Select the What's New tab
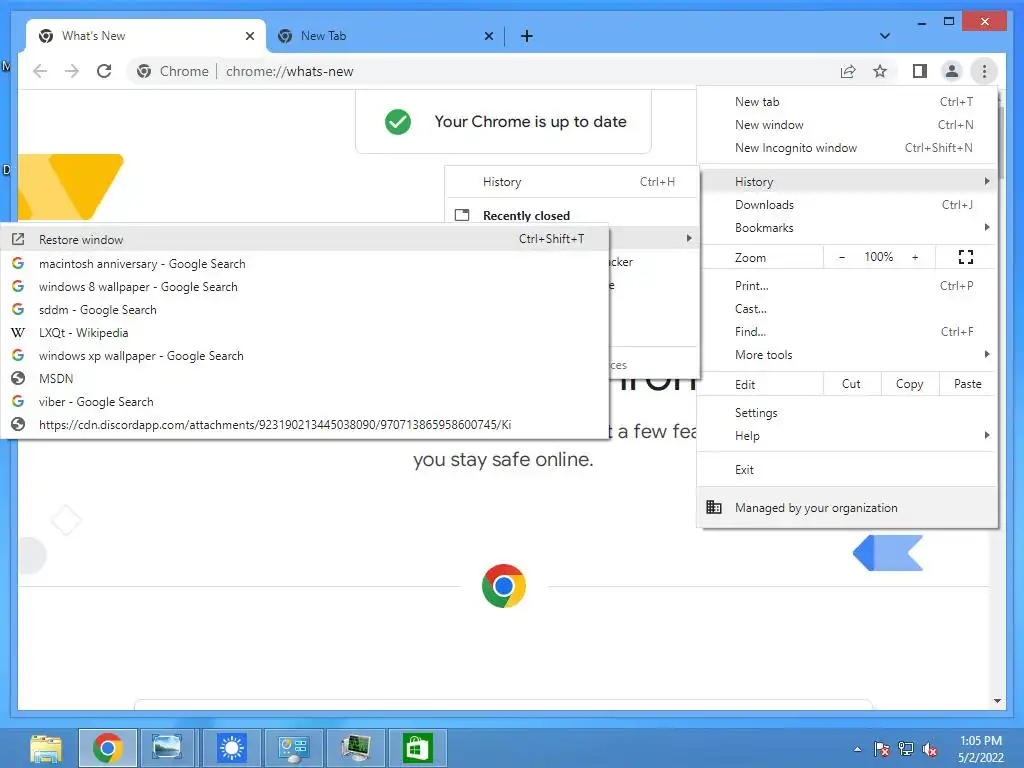Screen dimensions: 1024x768 tap(146, 36)
